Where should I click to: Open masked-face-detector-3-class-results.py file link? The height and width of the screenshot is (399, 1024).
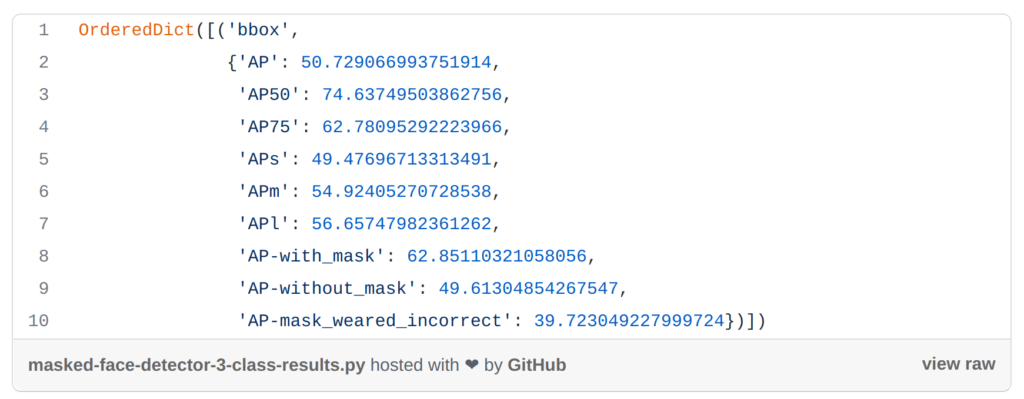(197, 365)
